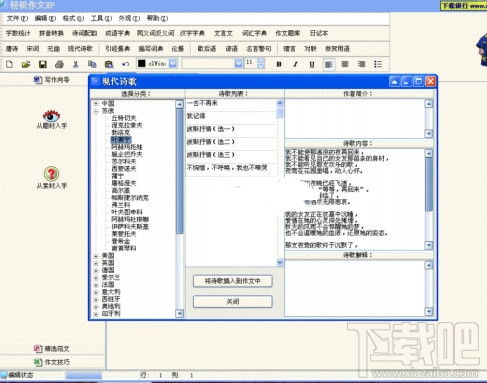The height and width of the screenshot is (383, 487).
Task: Select the poem 波斯抒情(选三)
Action: pos(210,155)
